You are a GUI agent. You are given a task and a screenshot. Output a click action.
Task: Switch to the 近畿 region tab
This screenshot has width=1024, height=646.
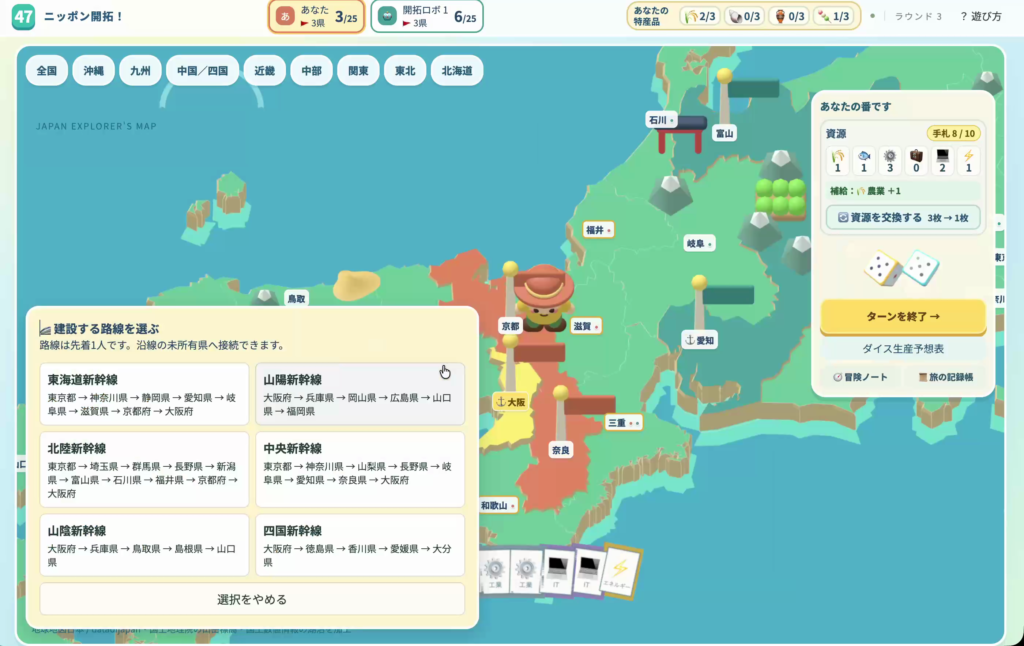(264, 71)
